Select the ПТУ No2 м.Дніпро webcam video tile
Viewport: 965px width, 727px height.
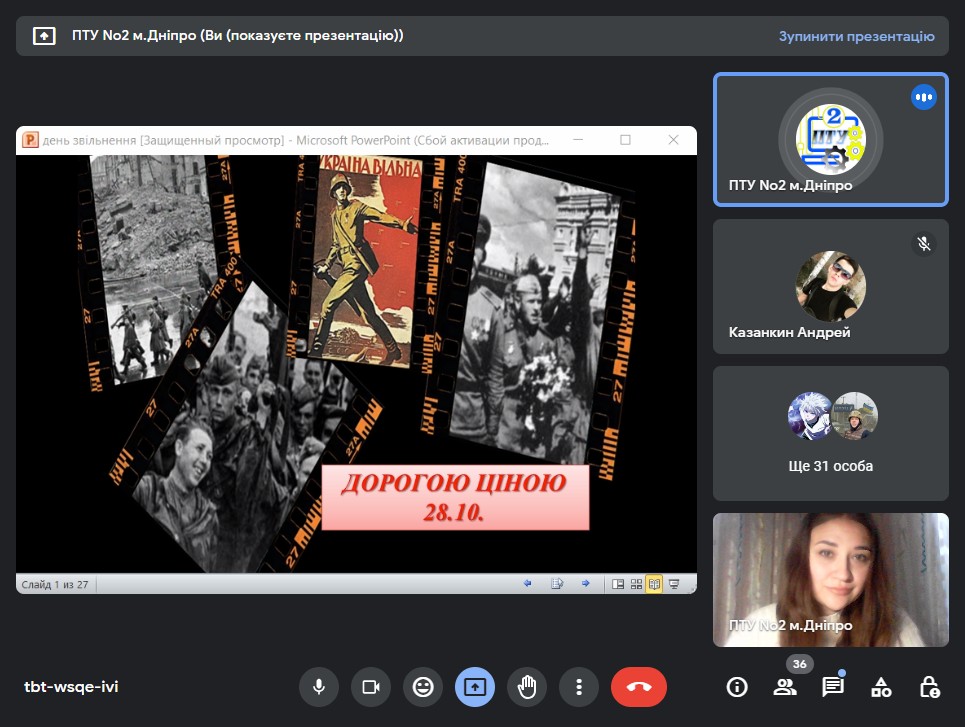click(x=830, y=580)
